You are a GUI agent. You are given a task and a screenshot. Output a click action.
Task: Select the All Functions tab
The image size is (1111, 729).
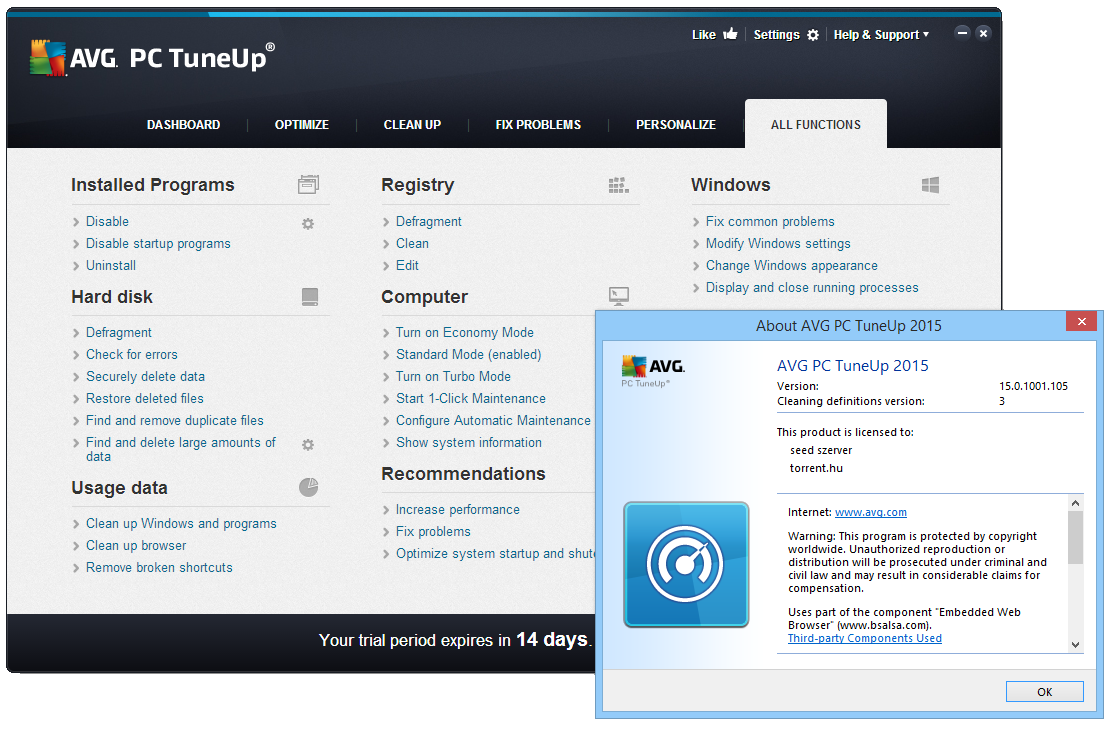(x=816, y=125)
